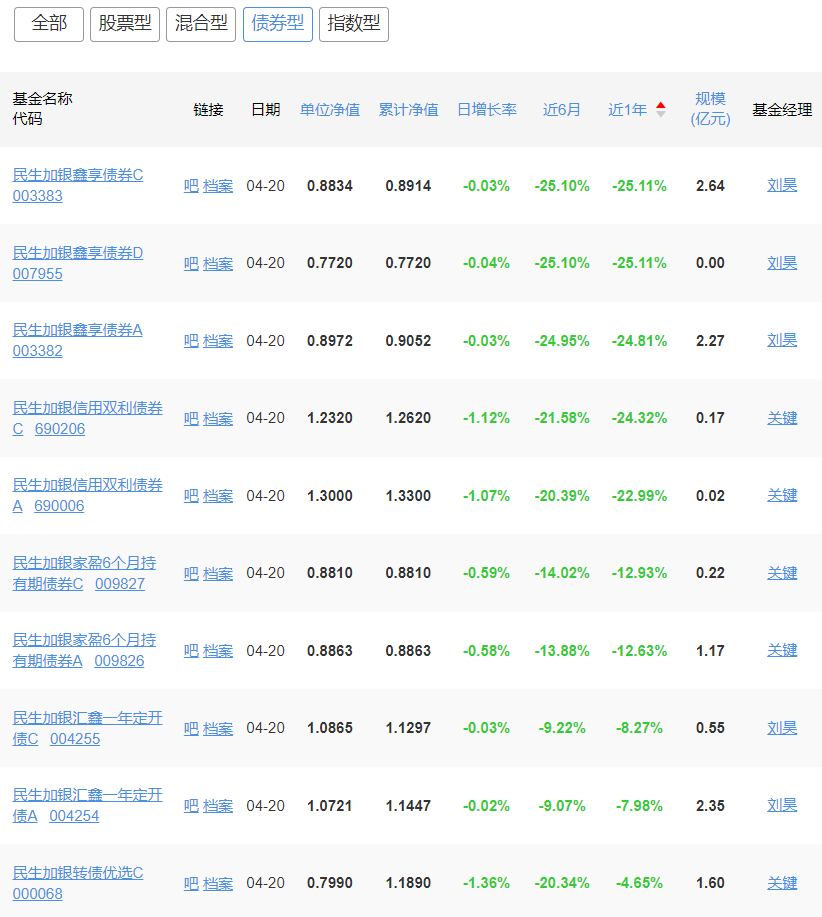Open 吧 link for fund 009826
Screen dimensions: 822x917
(x=191, y=651)
